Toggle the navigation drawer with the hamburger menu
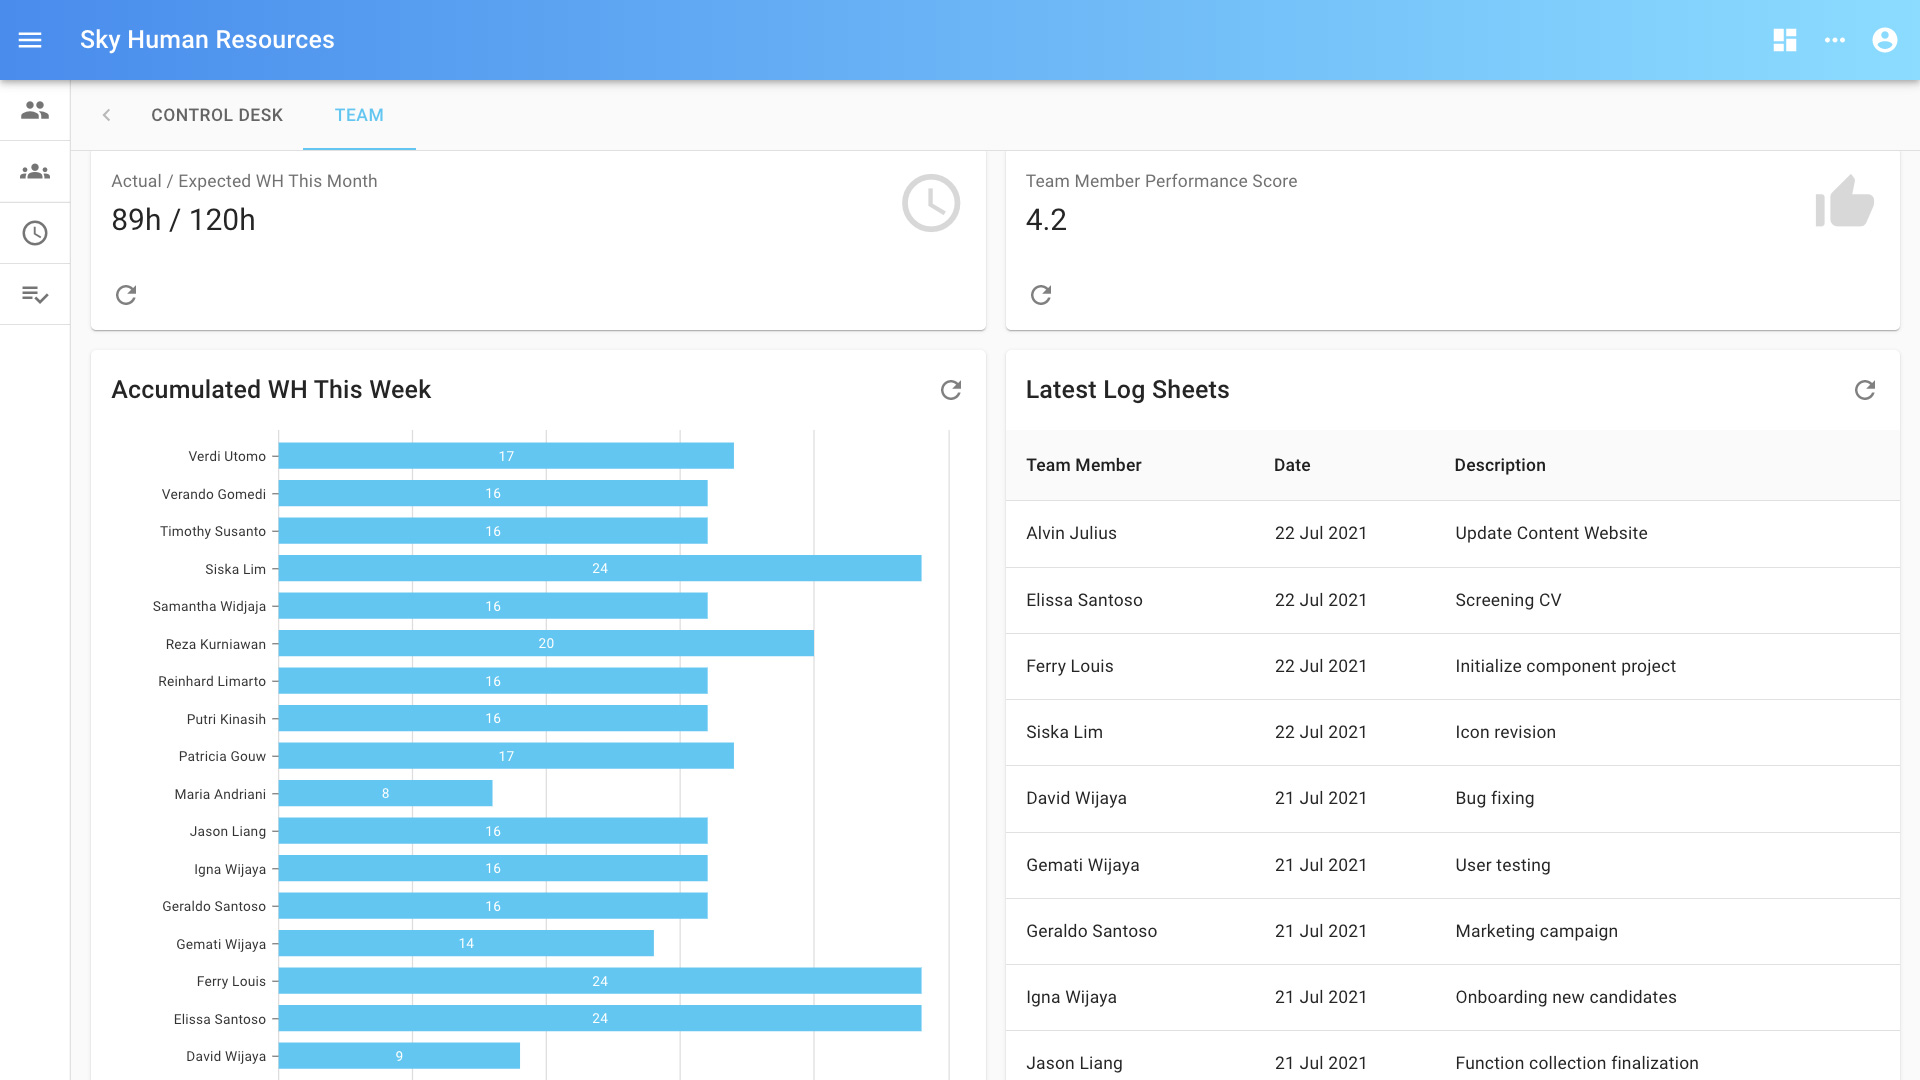The width and height of the screenshot is (1920, 1080). coord(30,40)
